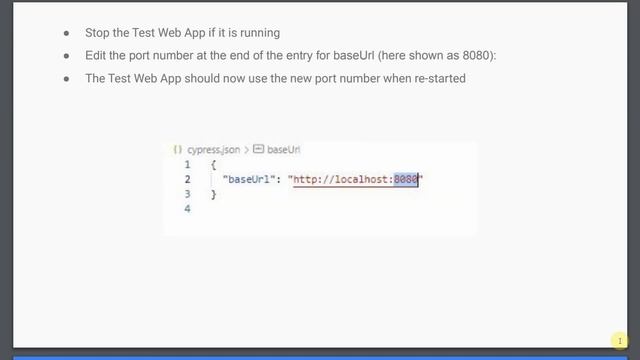
Task: Click line number 3 in the editor
Action: tap(187, 194)
